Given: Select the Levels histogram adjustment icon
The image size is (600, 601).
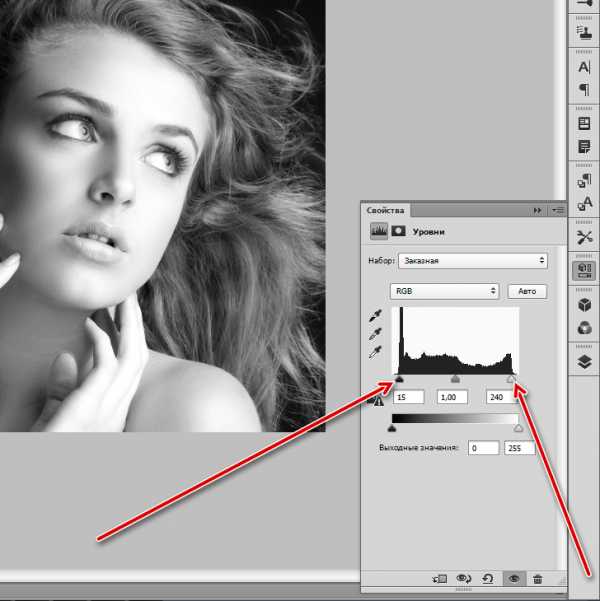Looking at the screenshot, I should click(379, 232).
